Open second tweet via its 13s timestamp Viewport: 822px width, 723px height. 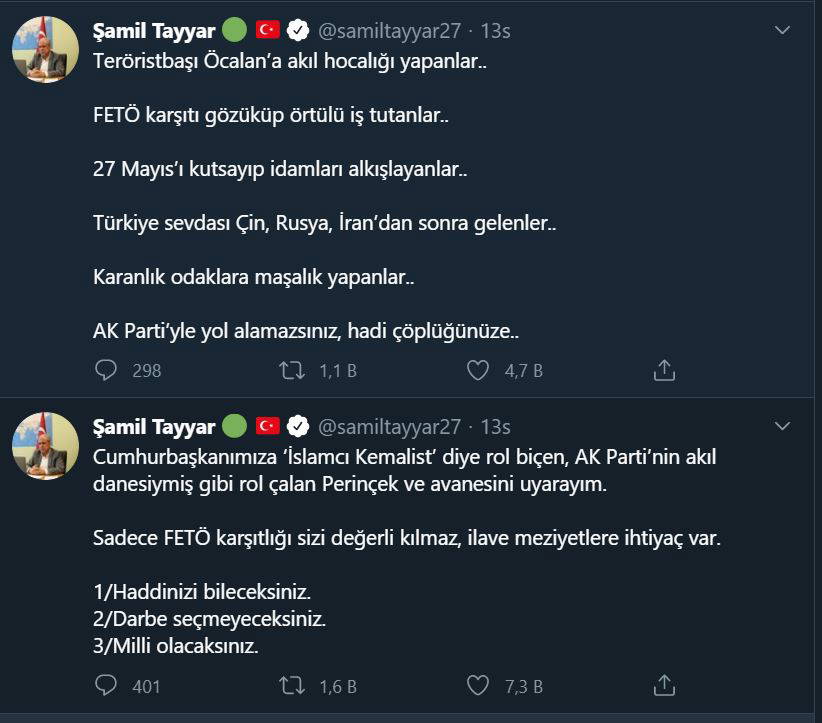pyautogui.click(x=495, y=427)
